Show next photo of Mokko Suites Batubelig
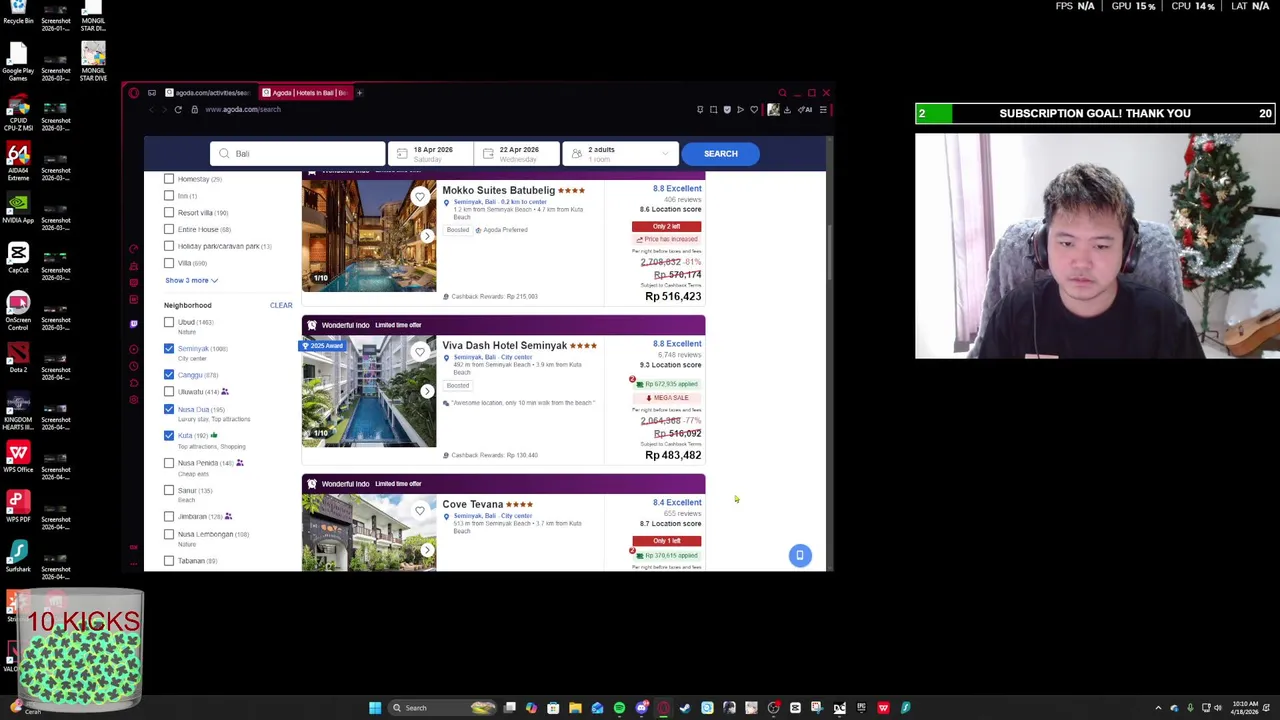This screenshot has height=720, width=1280. pos(427,236)
